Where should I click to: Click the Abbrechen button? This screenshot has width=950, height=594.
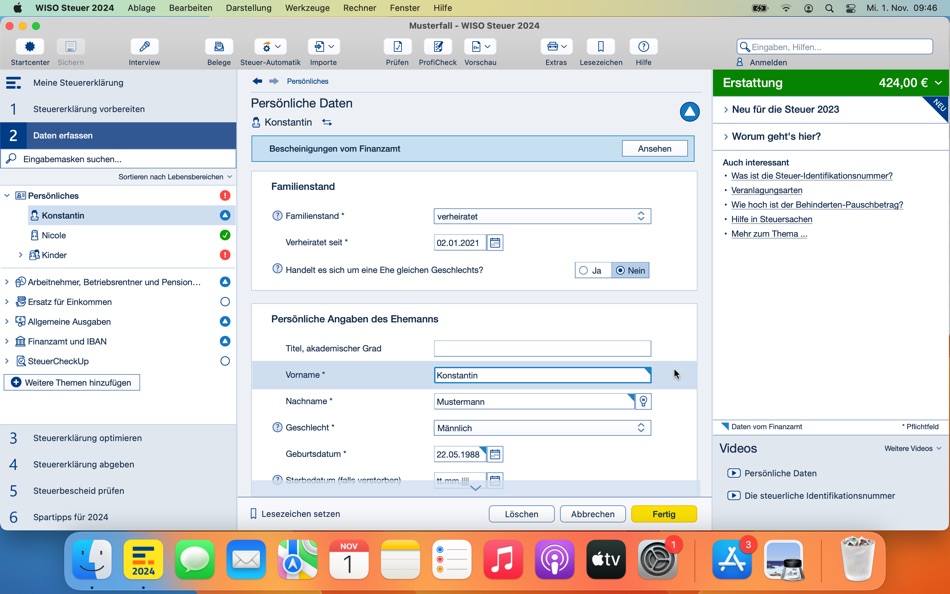click(593, 514)
